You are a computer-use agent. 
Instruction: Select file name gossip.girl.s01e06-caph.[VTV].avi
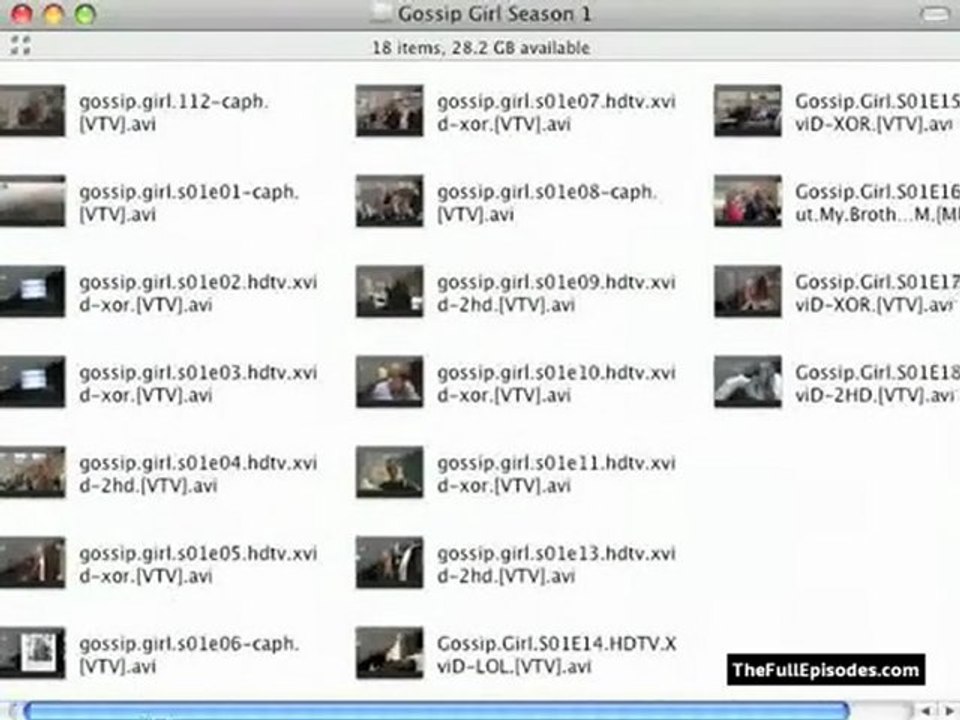point(189,654)
